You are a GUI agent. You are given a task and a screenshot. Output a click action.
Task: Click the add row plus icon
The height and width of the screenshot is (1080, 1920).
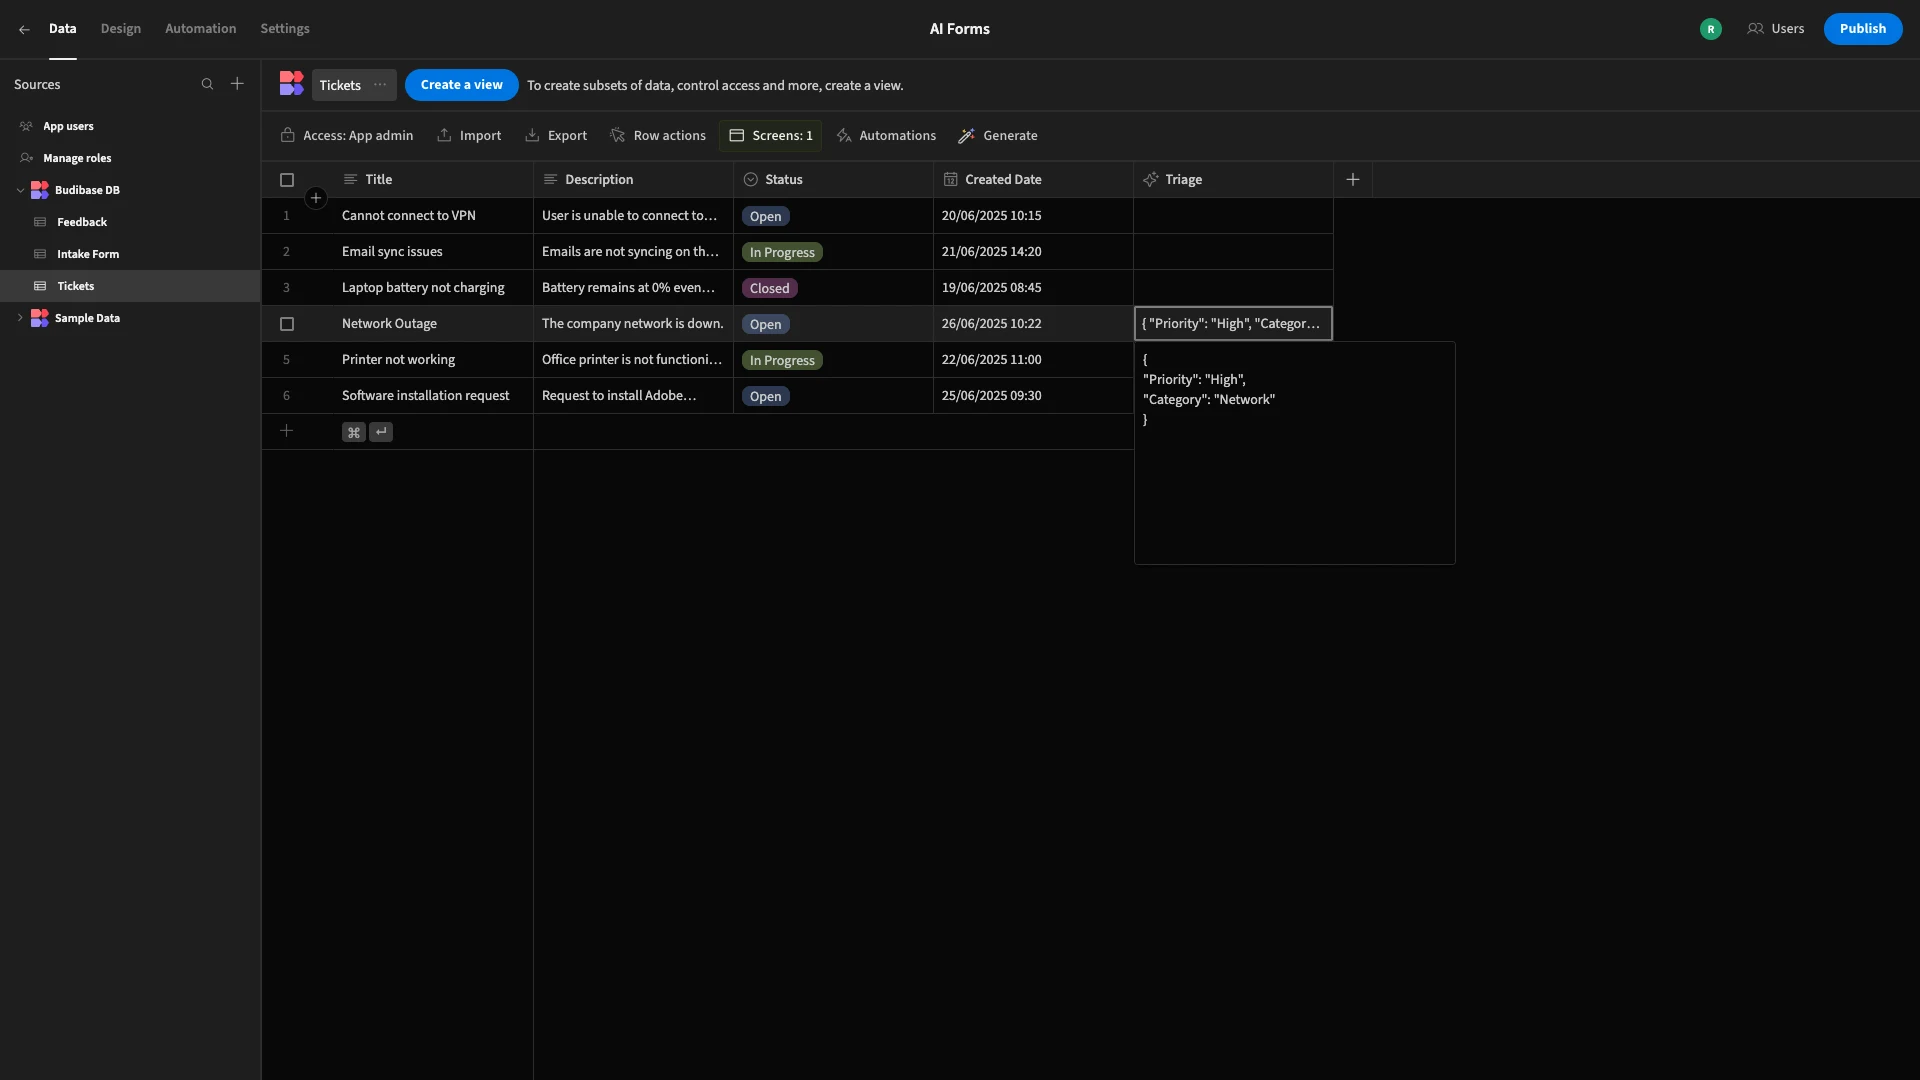tap(287, 431)
